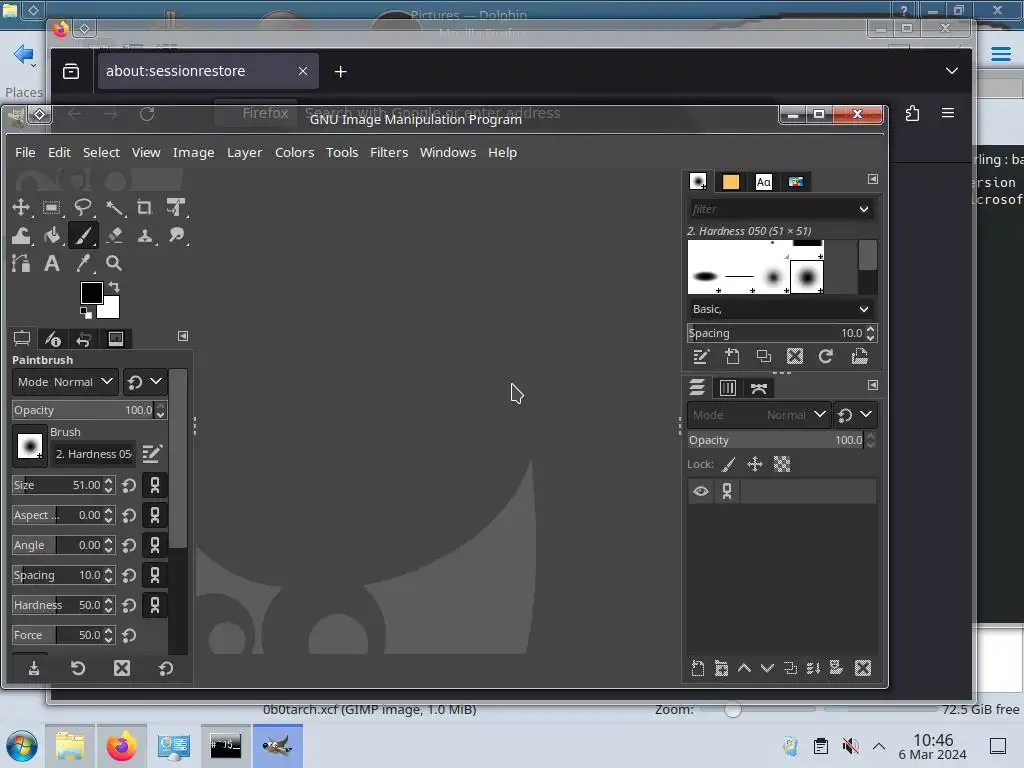The image size is (1024, 768).
Task: Swap foreground and background colors
Action: point(114,287)
